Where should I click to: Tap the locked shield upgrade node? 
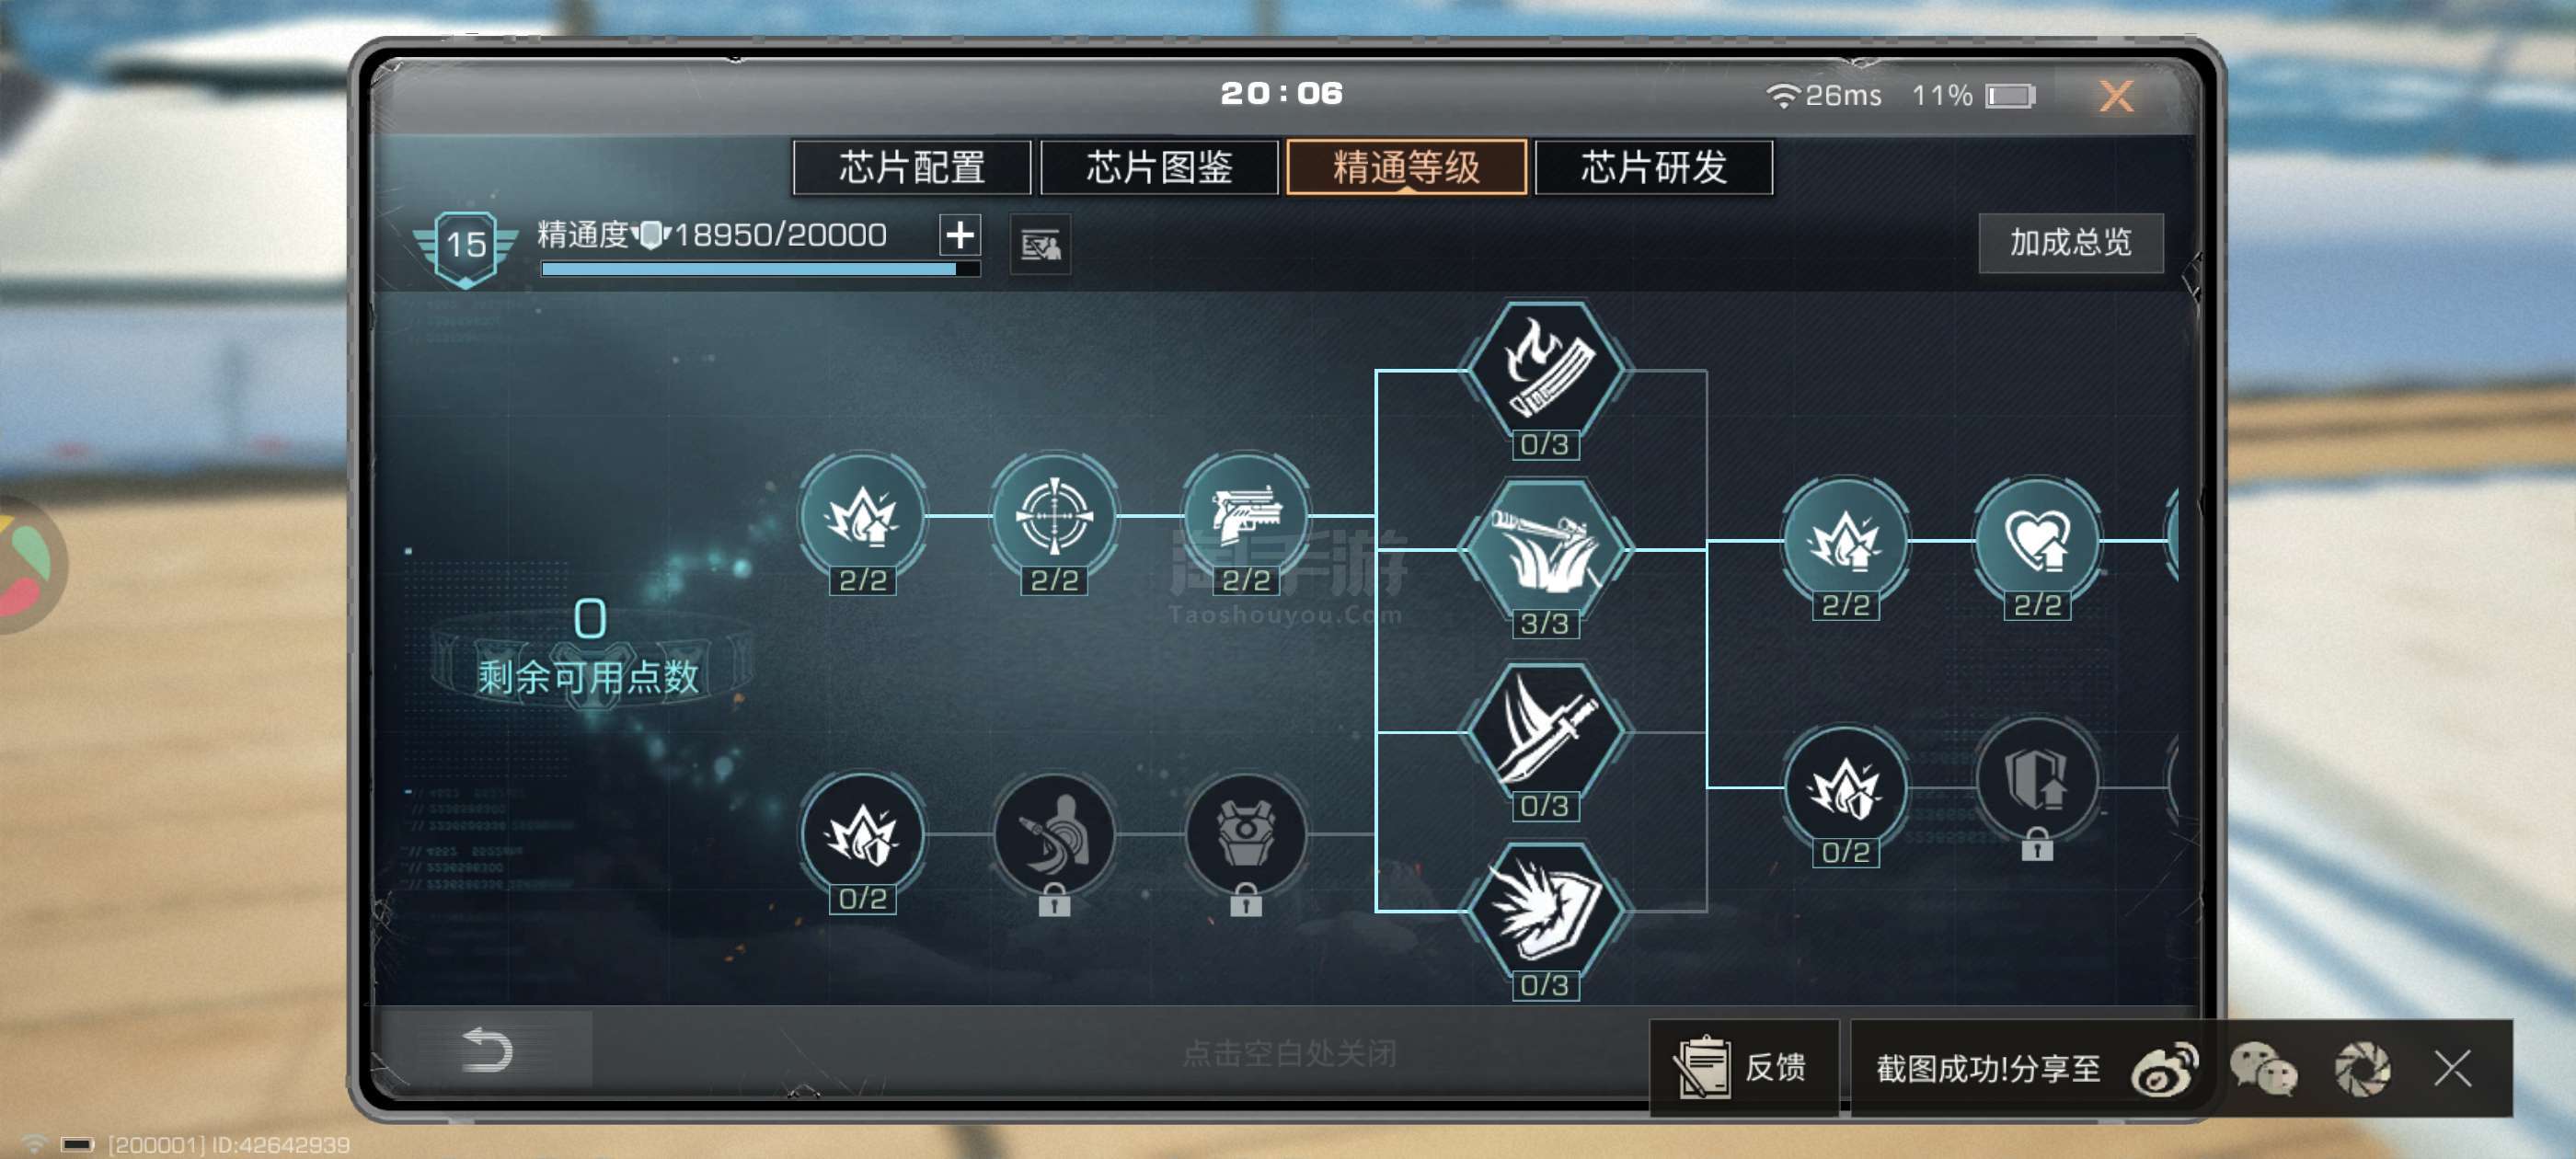tap(2037, 780)
